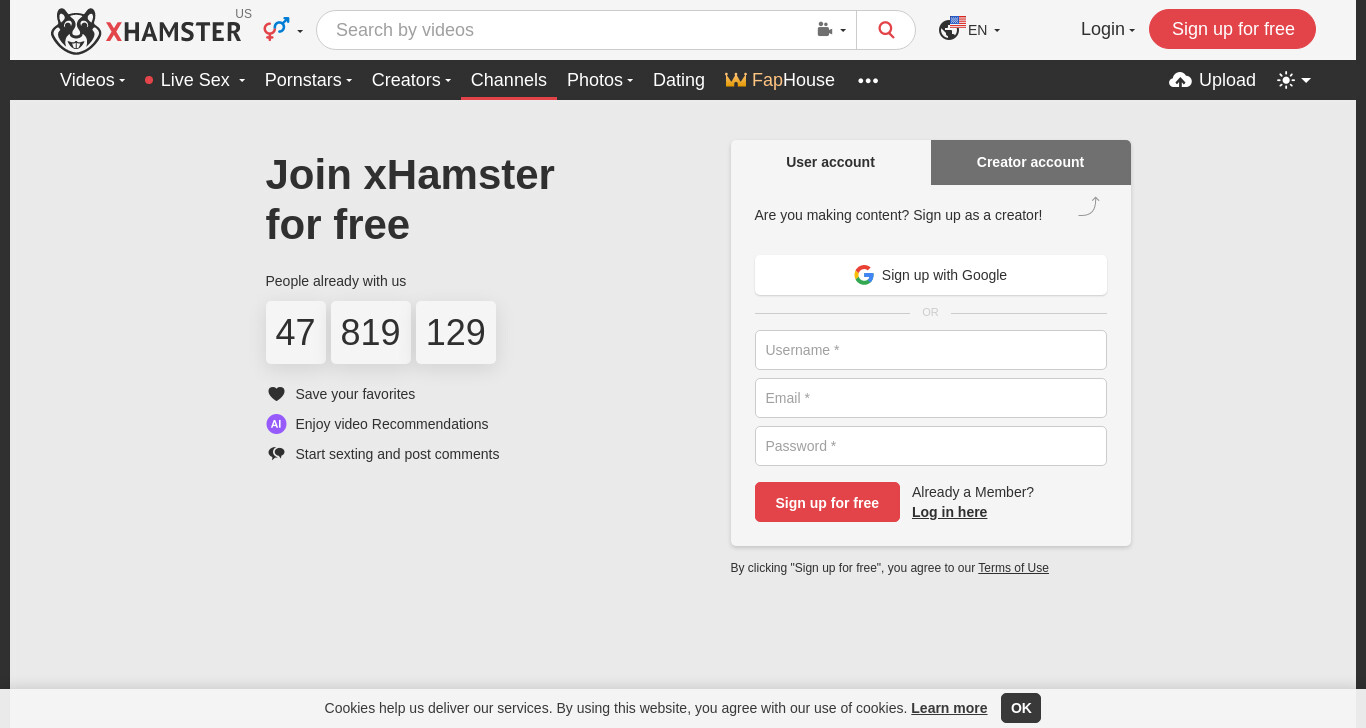Screen dimensions: 1366x728
Task: Open the three-dots more menu
Action: click(868, 80)
